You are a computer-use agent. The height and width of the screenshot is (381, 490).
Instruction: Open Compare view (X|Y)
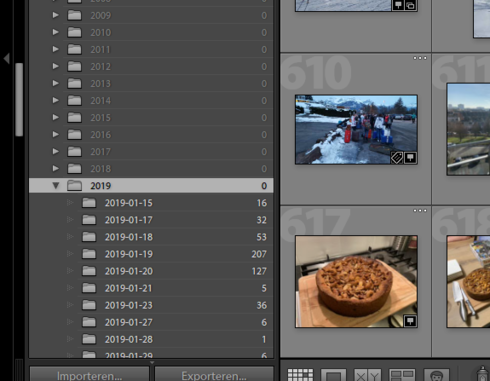[x=367, y=375]
